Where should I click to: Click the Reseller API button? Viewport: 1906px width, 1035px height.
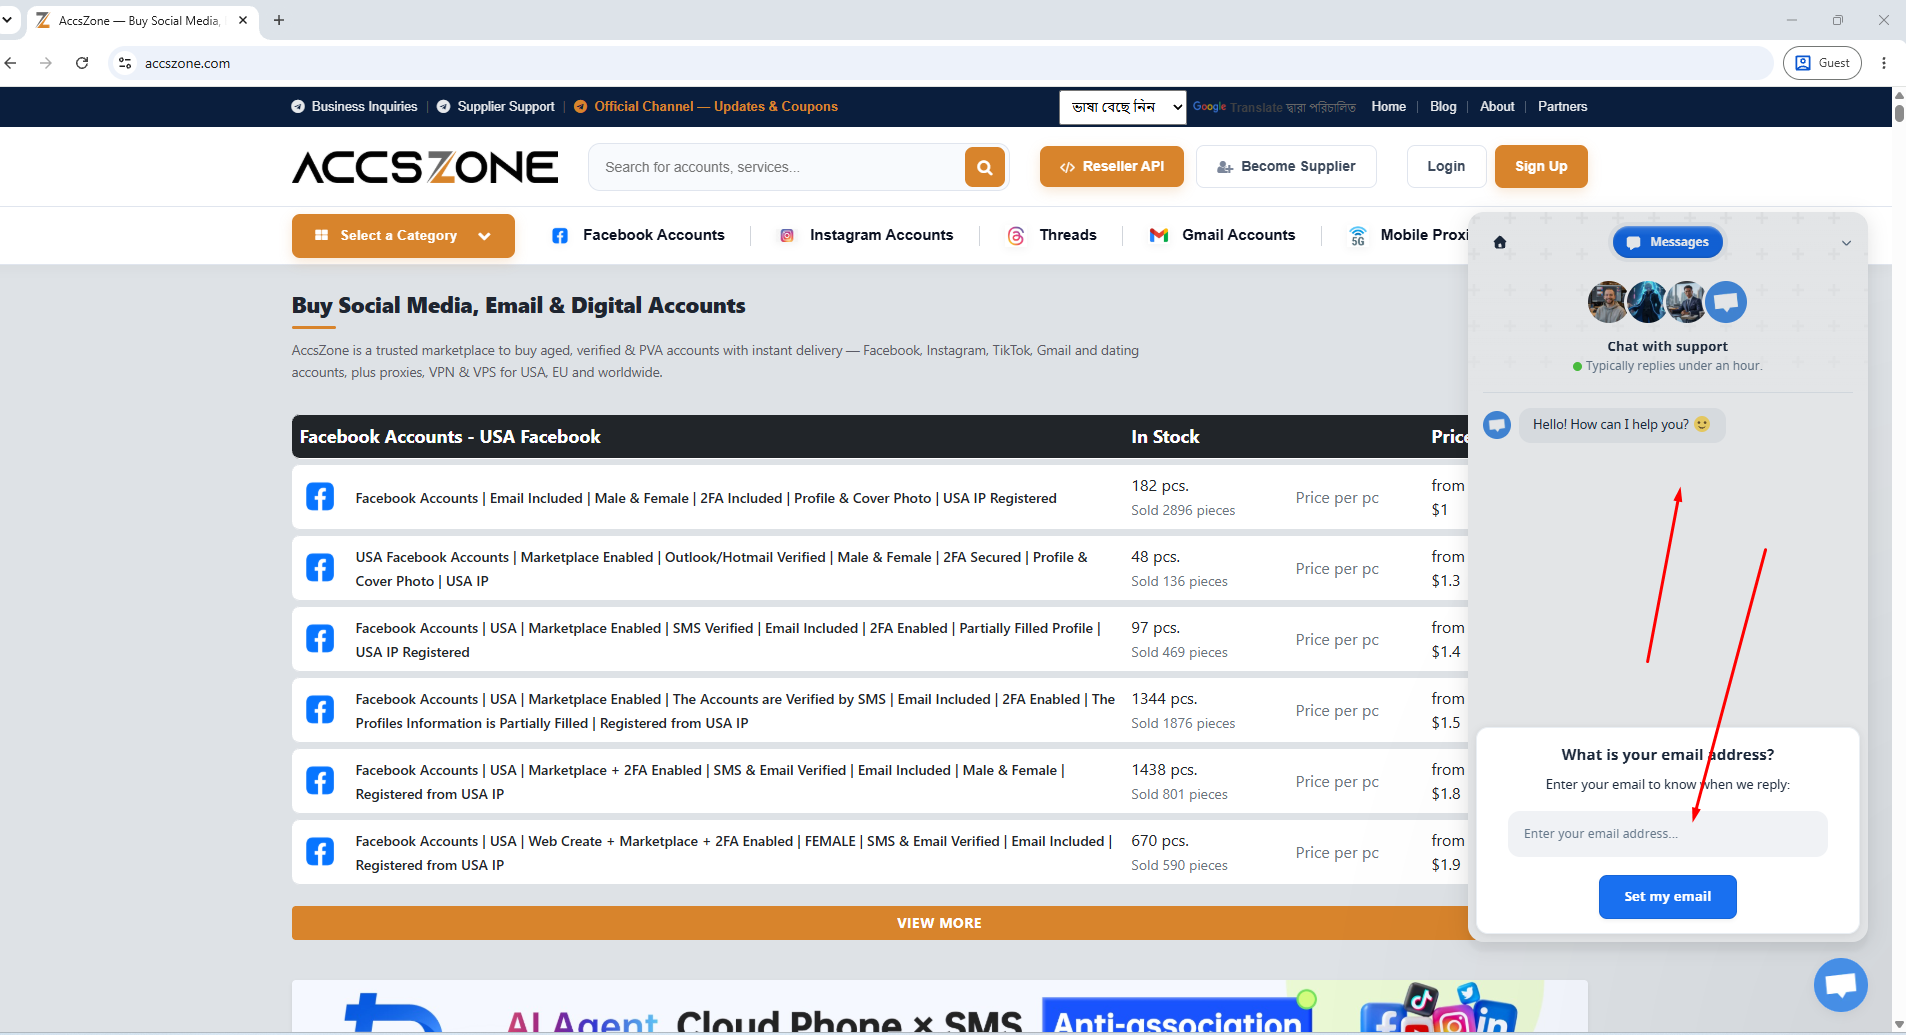(1112, 167)
